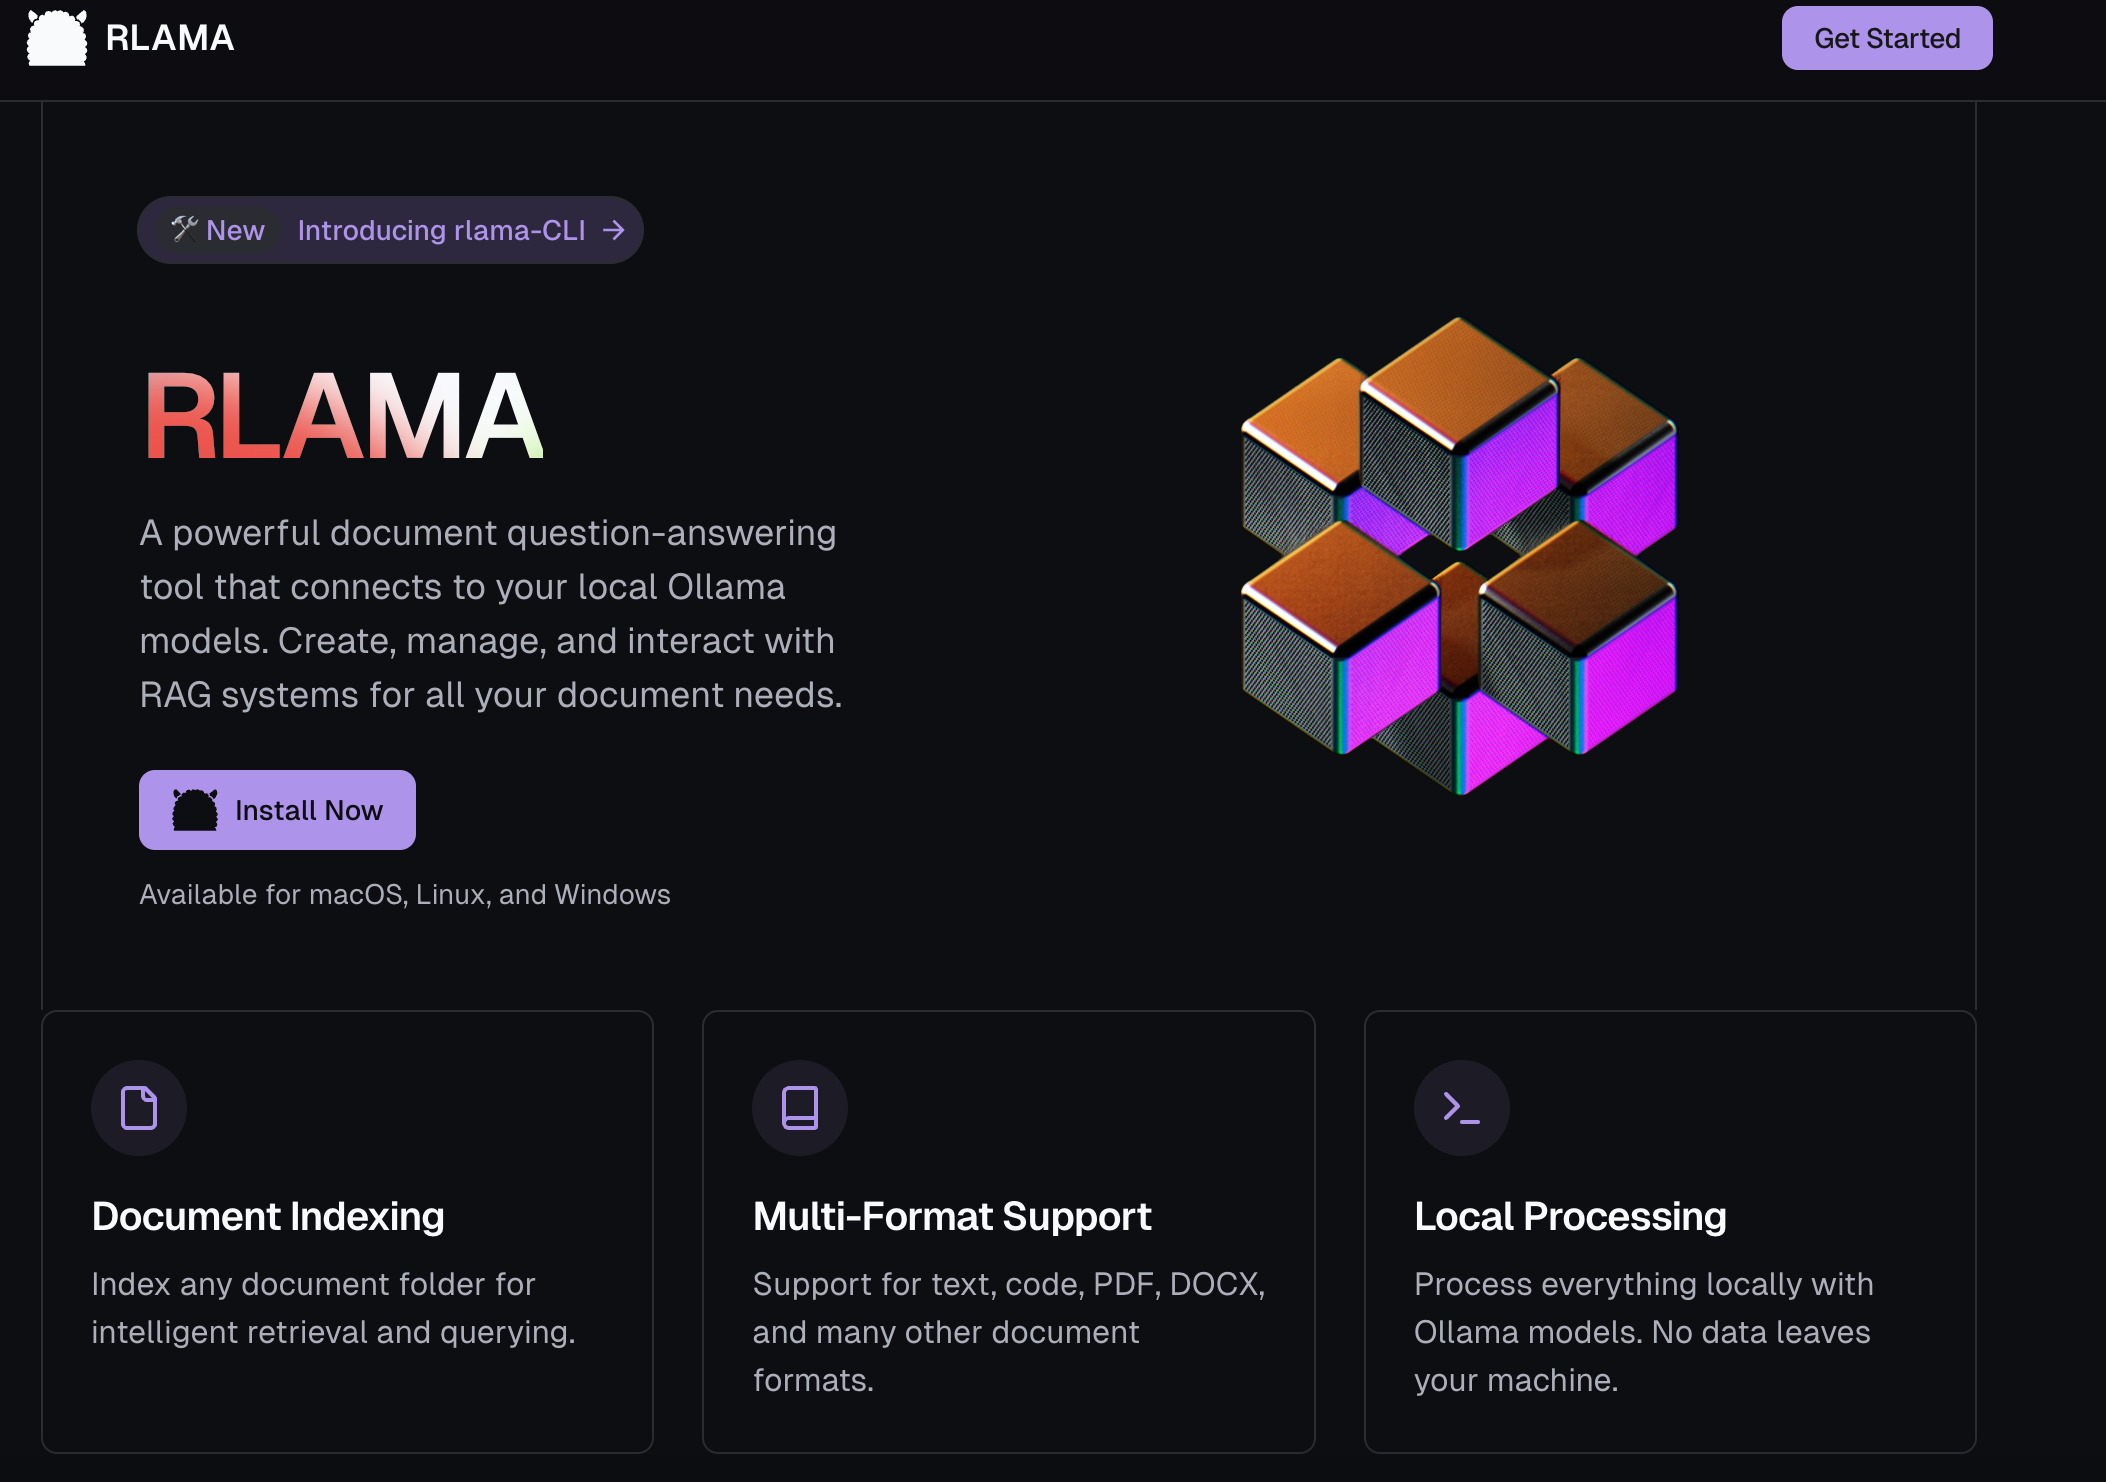Click the New badge label
This screenshot has height=1482, width=2106.
pyautogui.click(x=234, y=229)
